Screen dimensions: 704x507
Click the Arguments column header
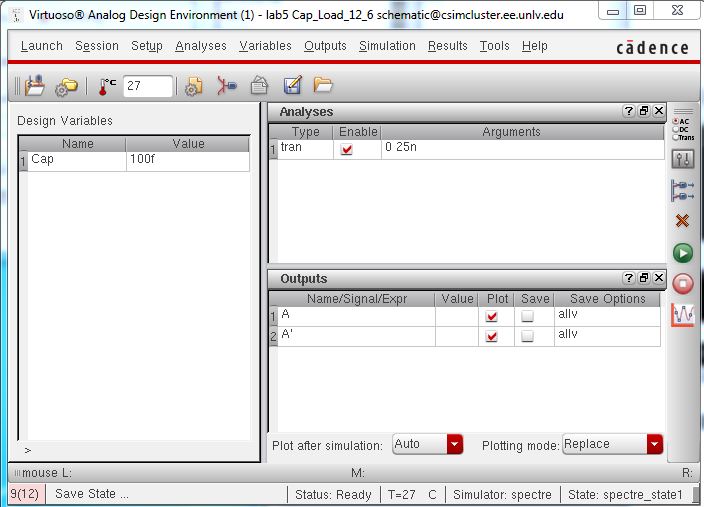(523, 132)
